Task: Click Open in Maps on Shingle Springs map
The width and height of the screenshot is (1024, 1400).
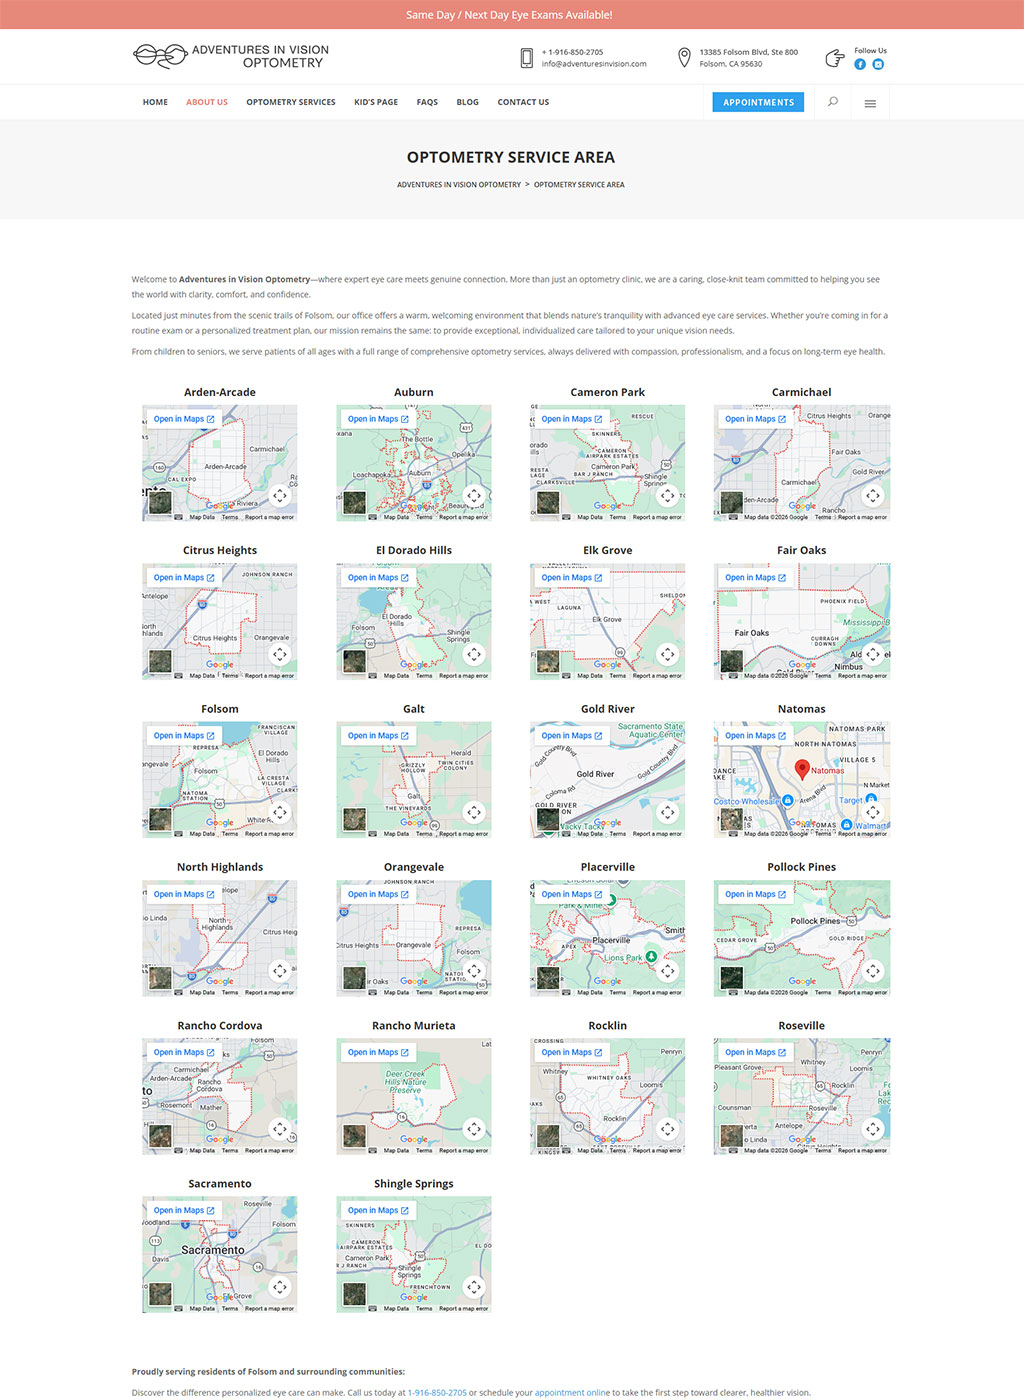Action: pos(378,1211)
